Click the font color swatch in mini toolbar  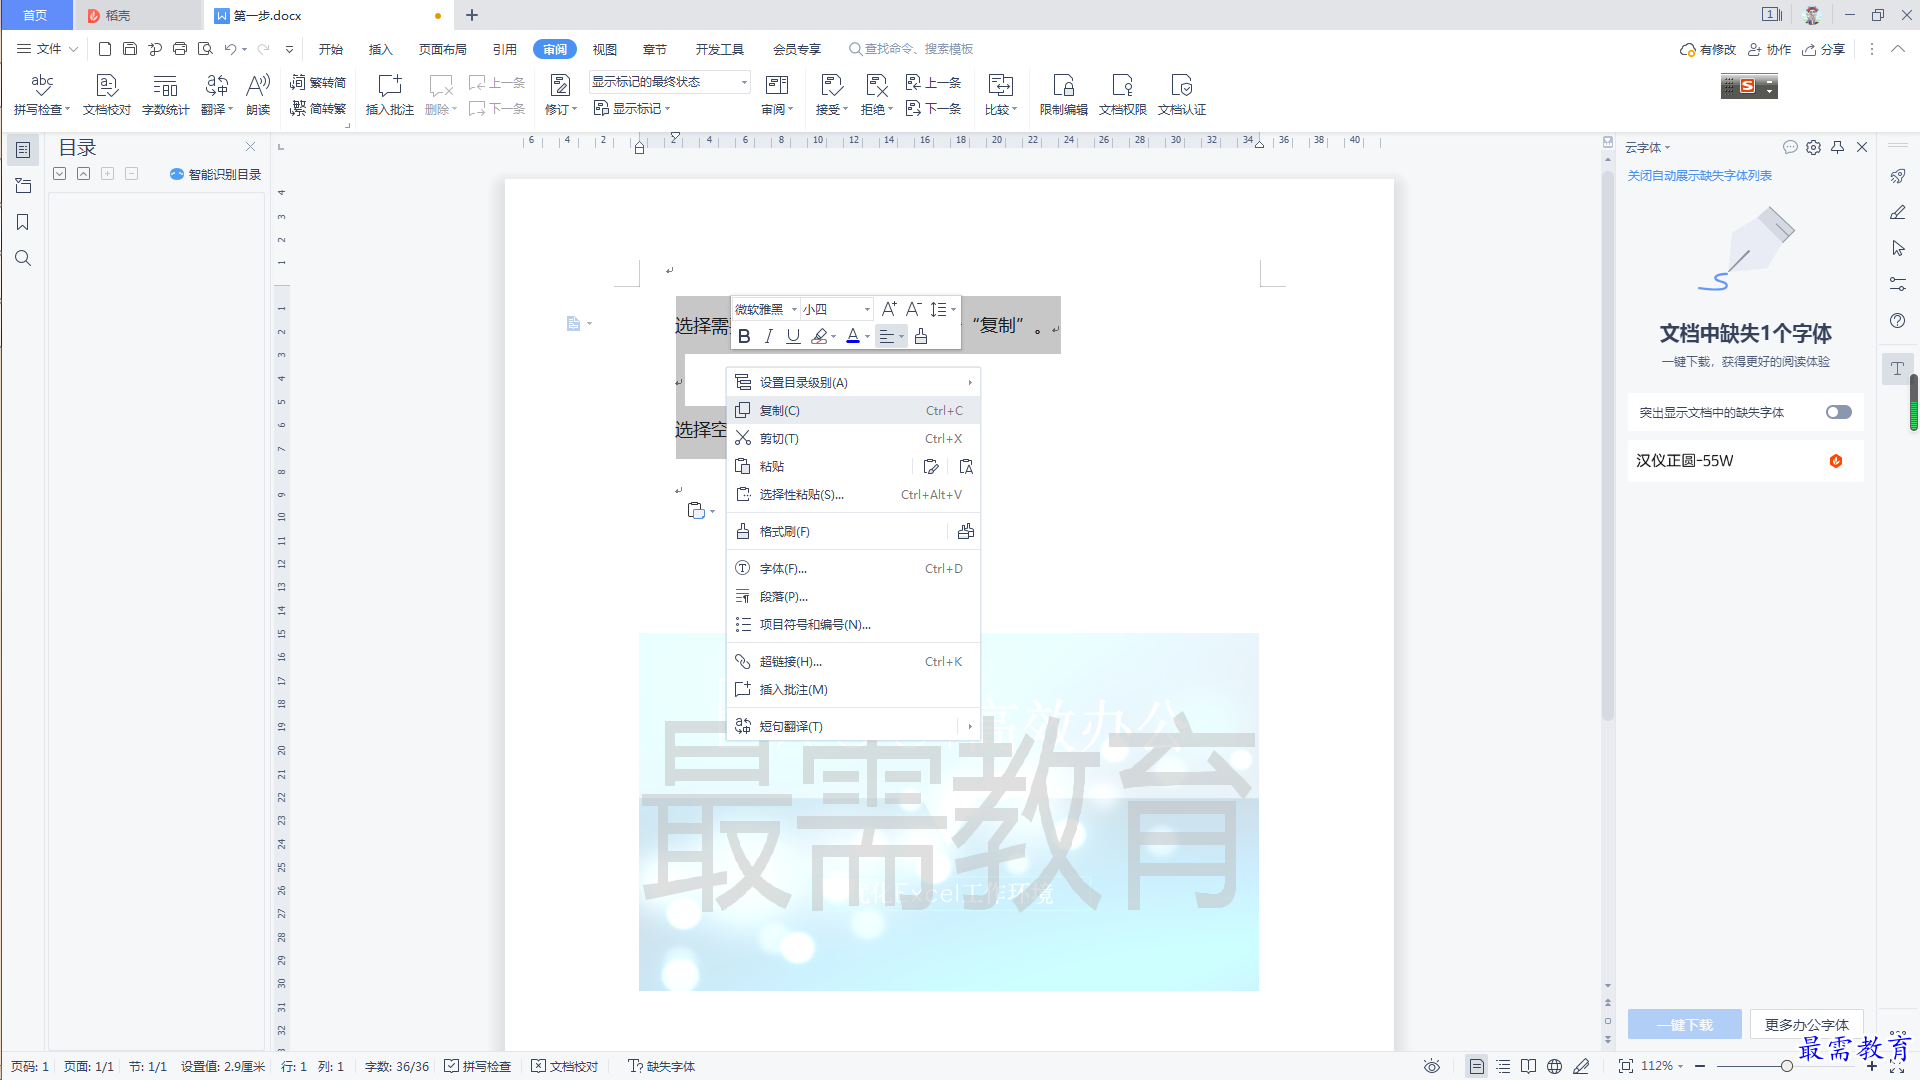853,337
